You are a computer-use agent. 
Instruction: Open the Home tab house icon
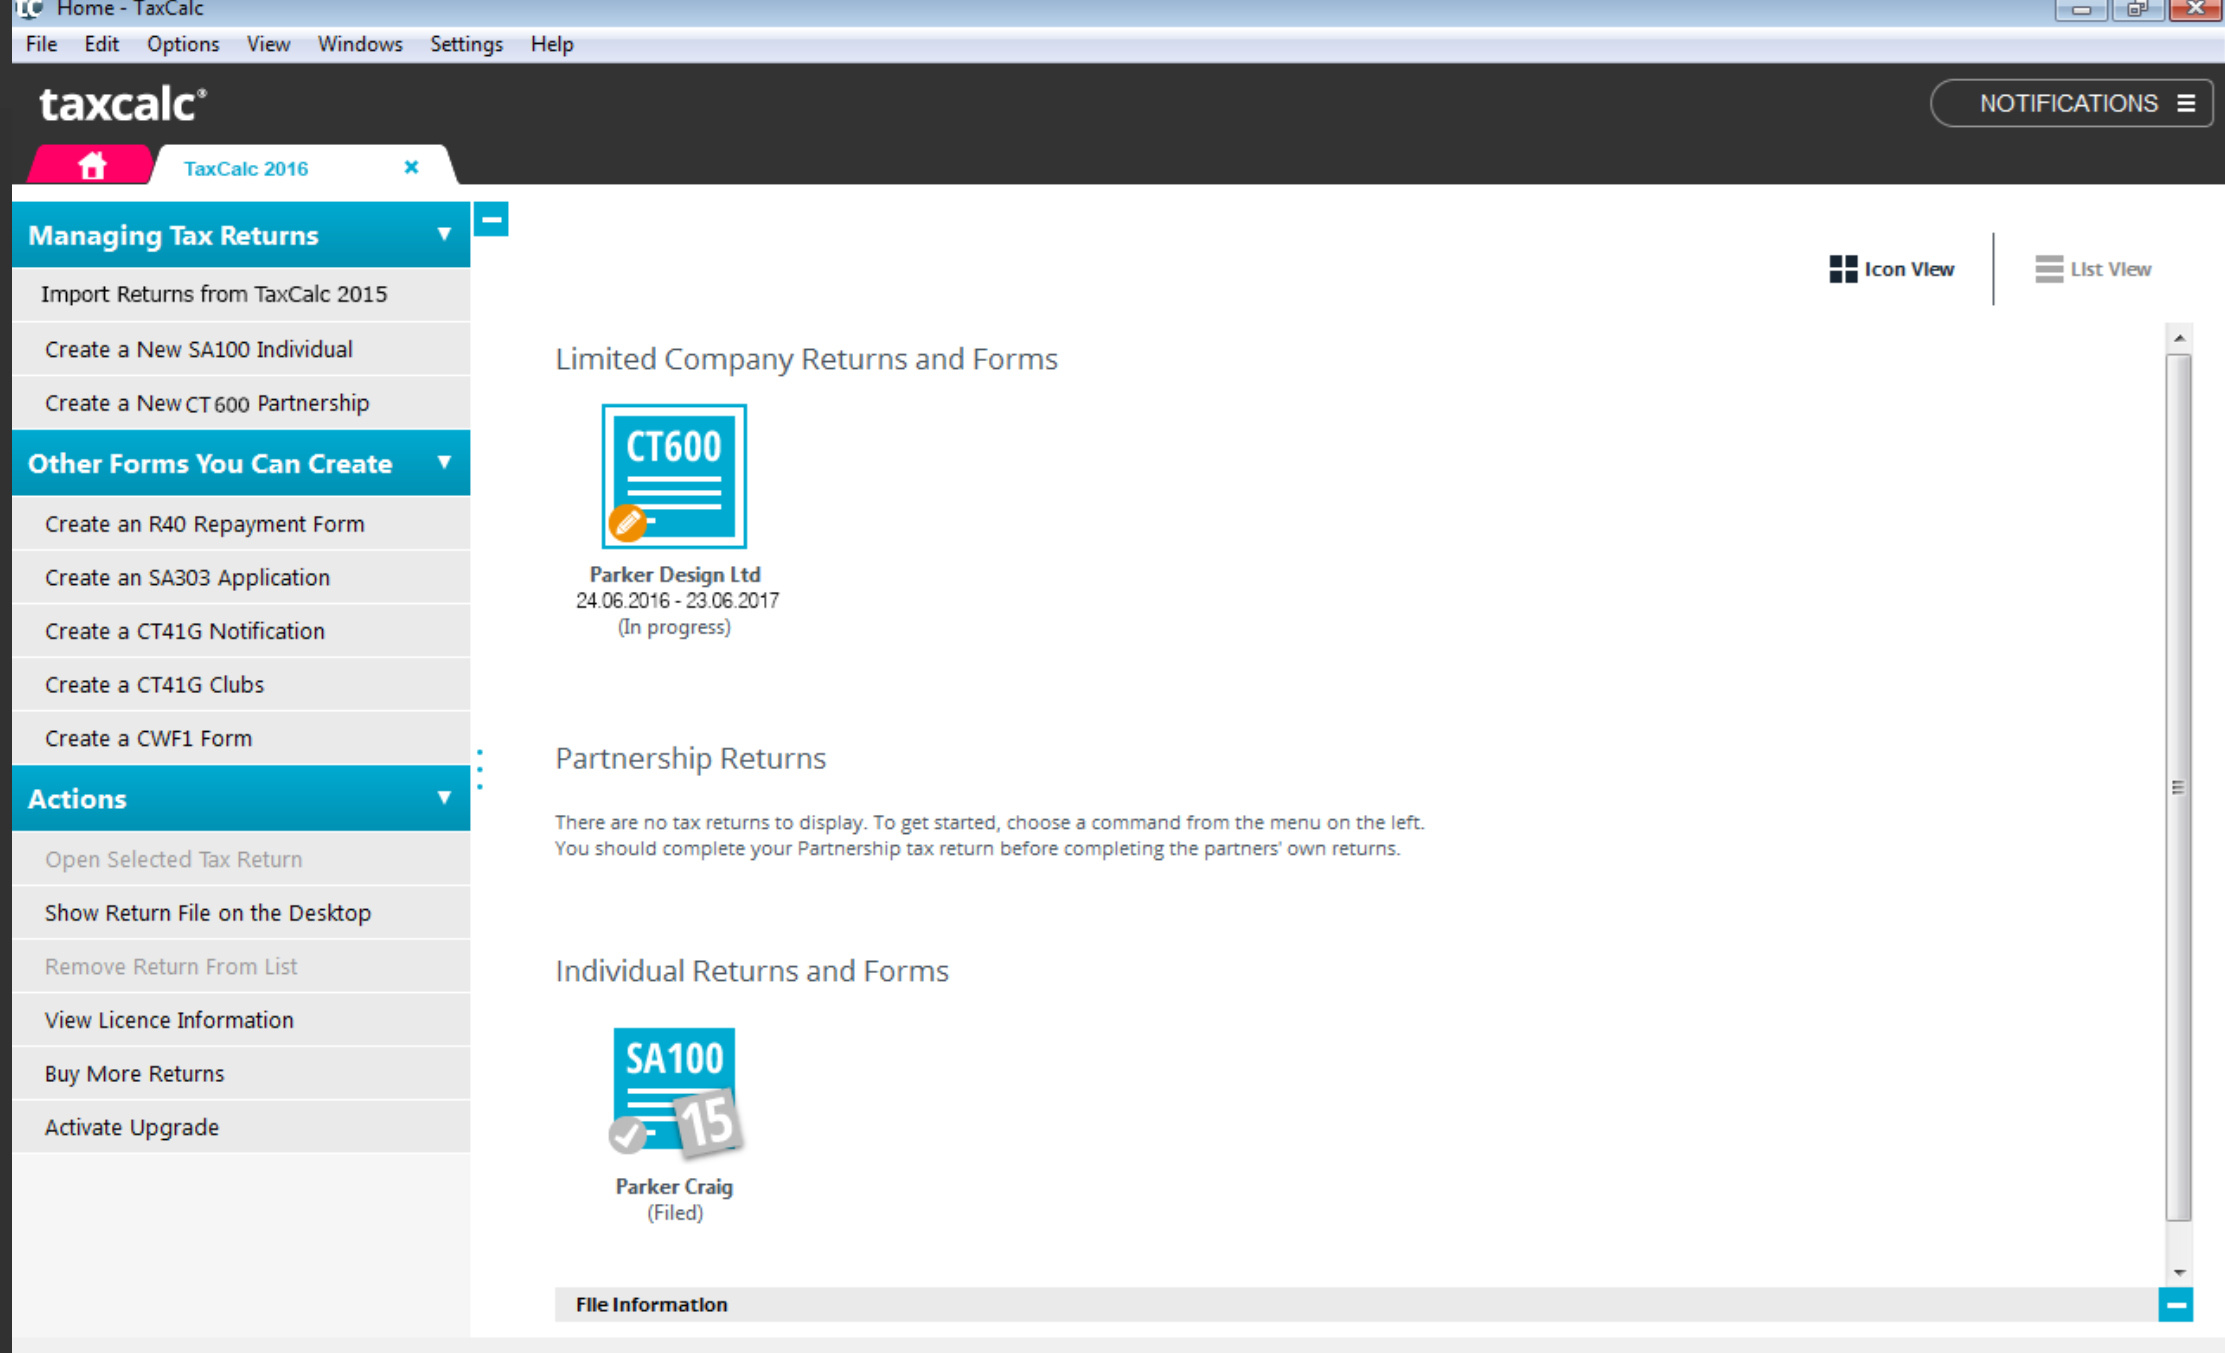(92, 166)
